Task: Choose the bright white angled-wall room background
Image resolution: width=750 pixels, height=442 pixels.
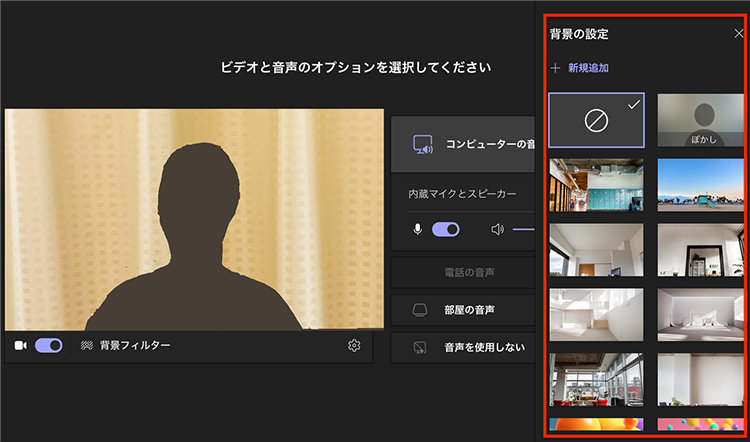Action: [596, 315]
